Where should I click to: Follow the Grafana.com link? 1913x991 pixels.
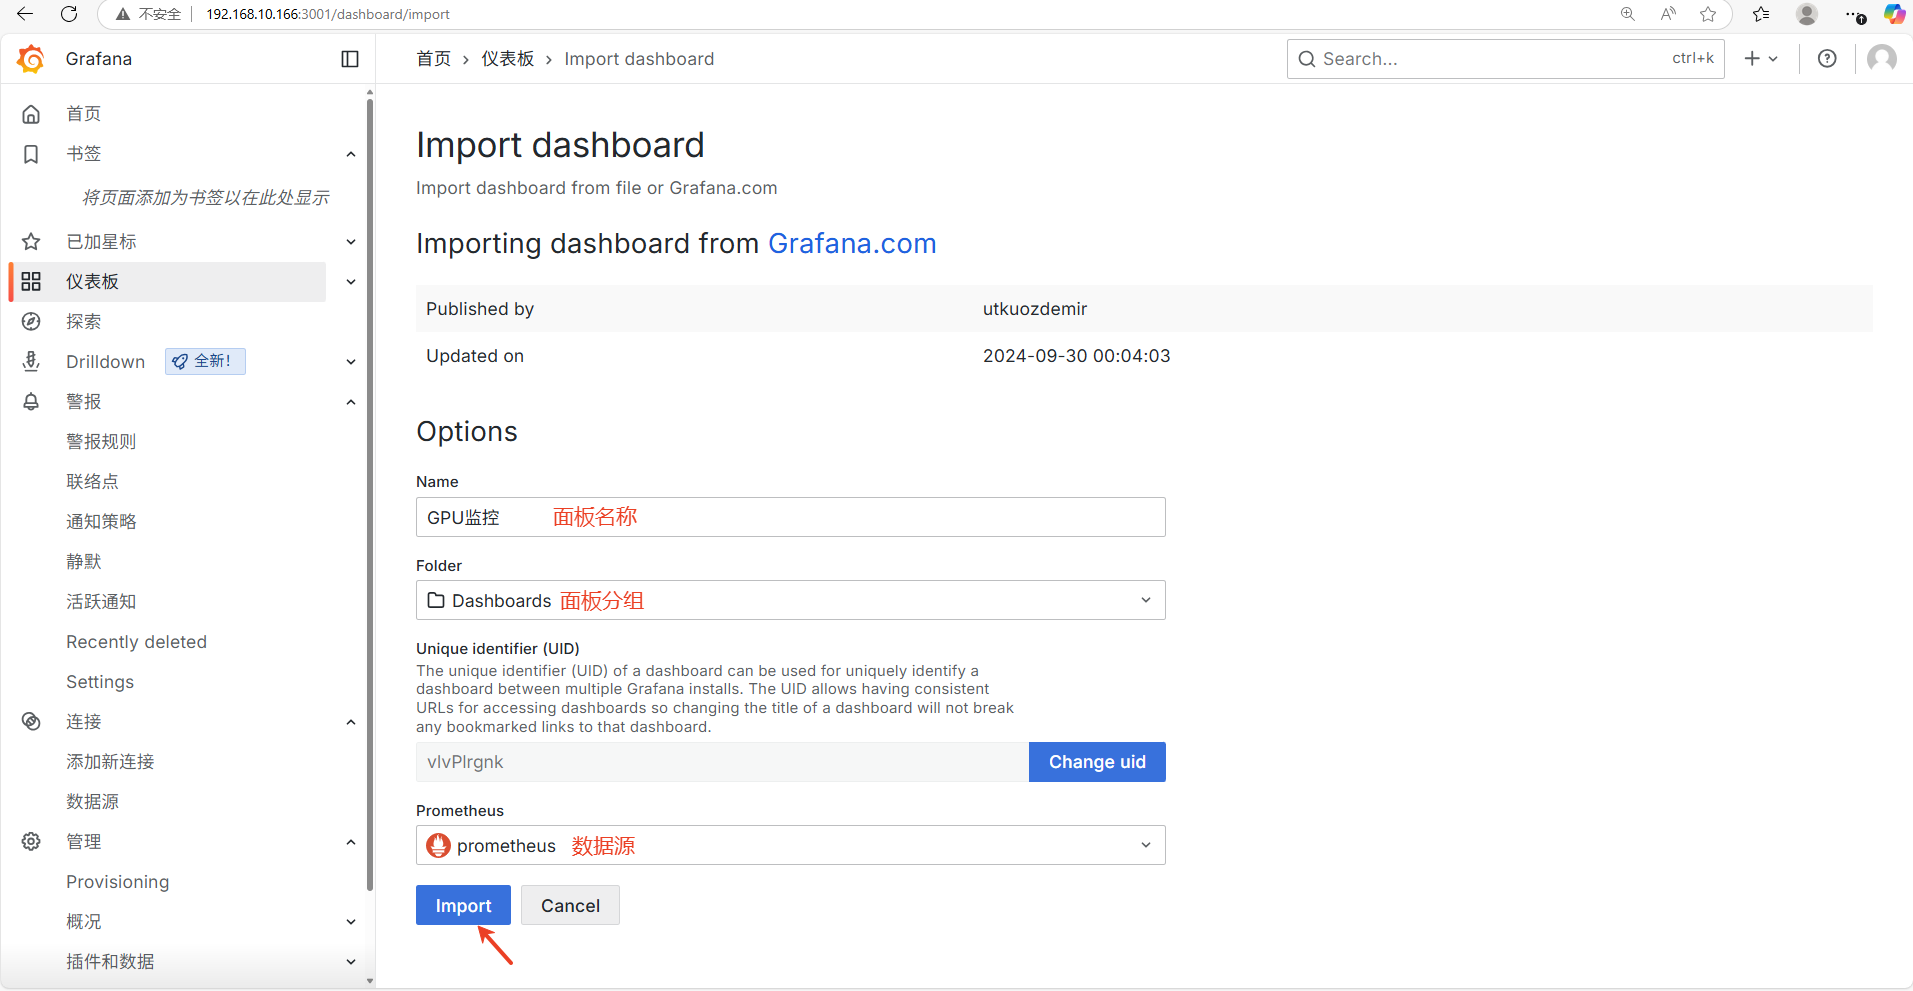click(851, 244)
